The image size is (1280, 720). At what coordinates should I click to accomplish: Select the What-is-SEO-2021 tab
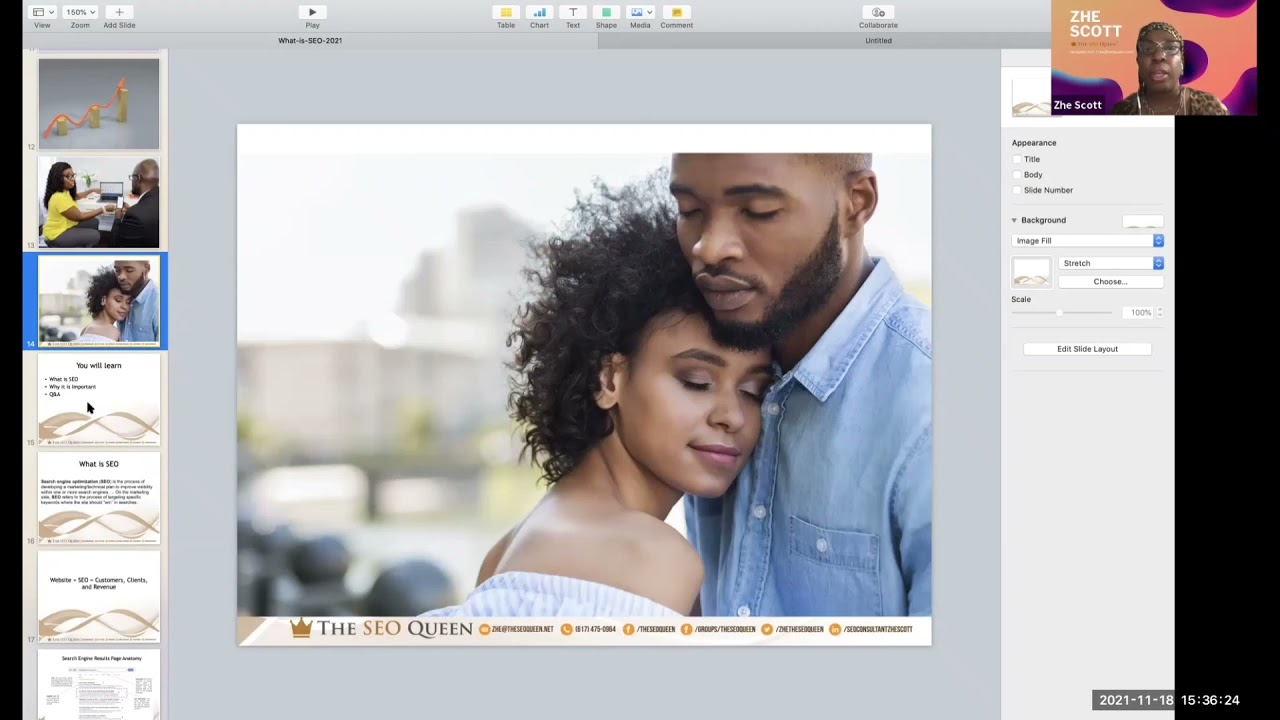point(310,41)
